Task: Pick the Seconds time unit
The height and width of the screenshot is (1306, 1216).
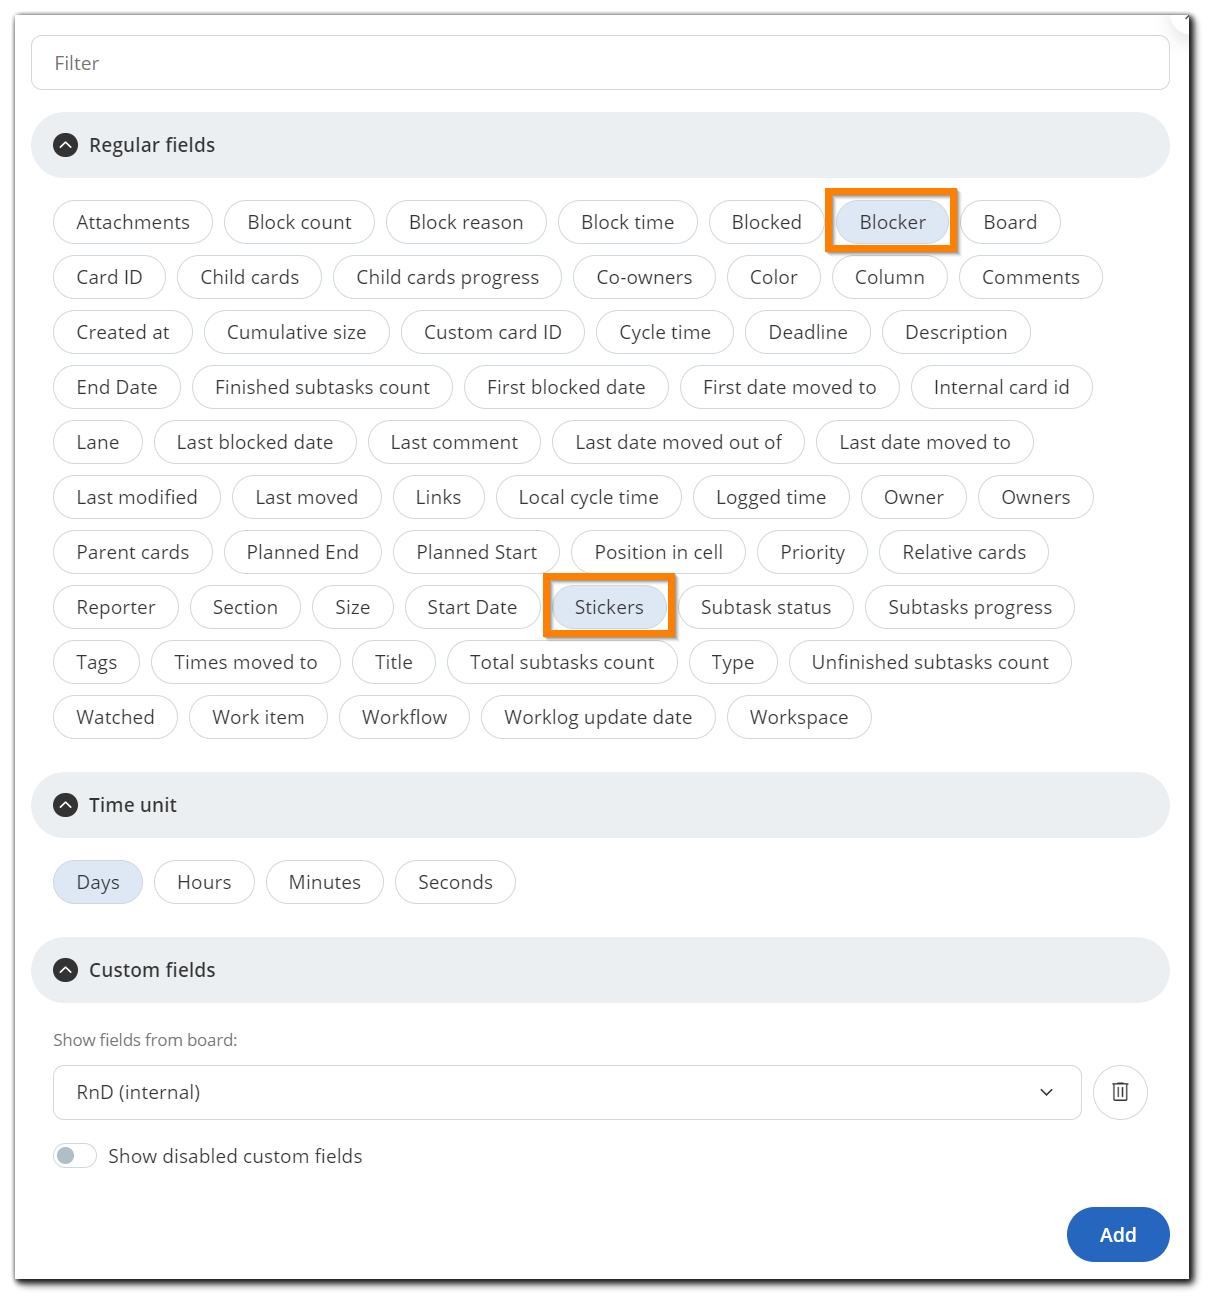Action: click(x=455, y=882)
